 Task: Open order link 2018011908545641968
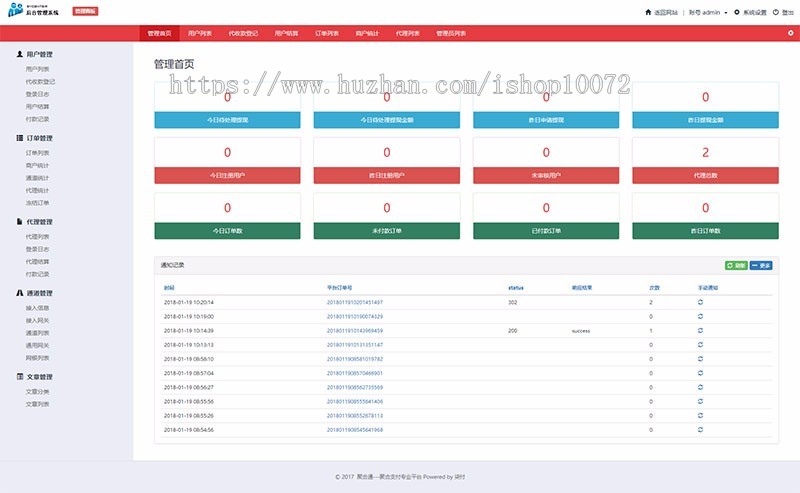click(355, 430)
